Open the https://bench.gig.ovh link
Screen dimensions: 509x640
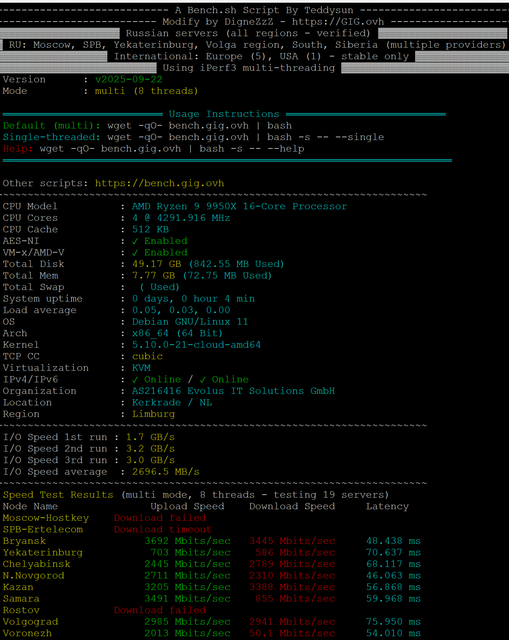tap(160, 183)
